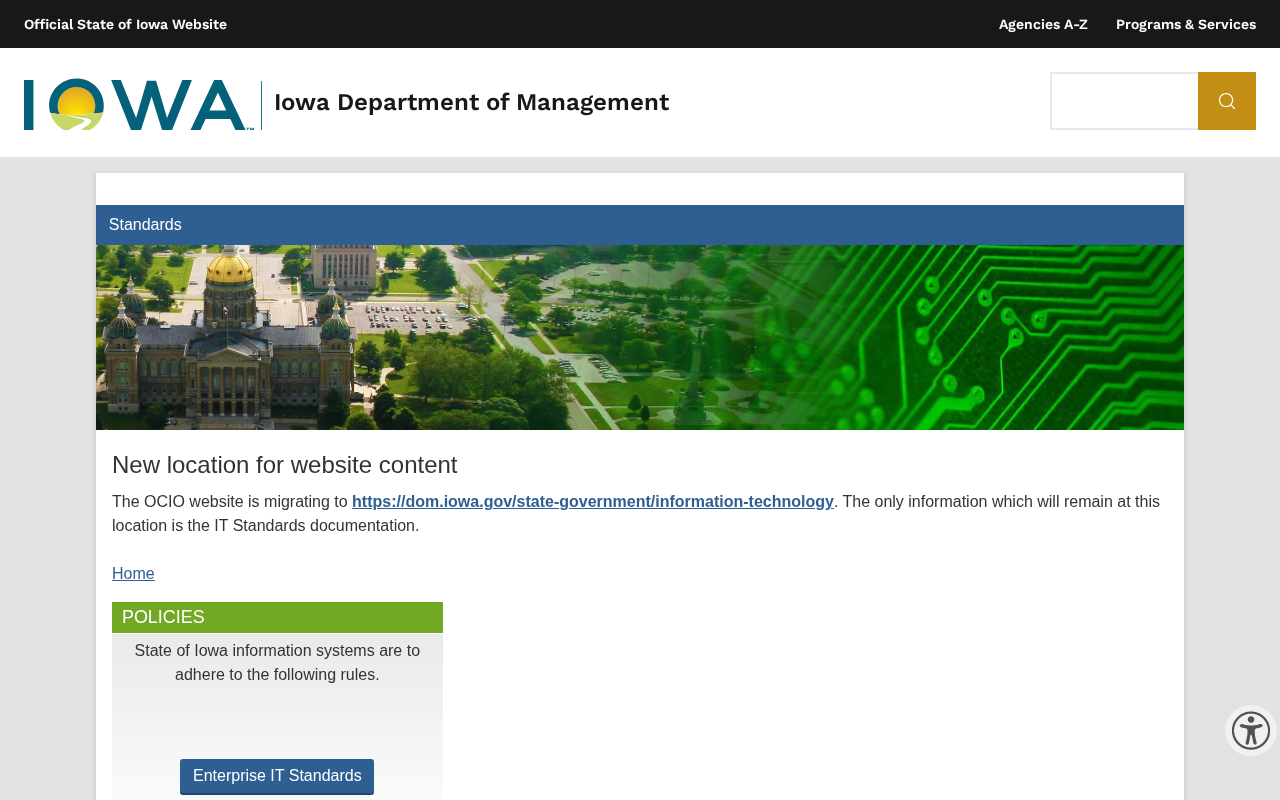The image size is (1280, 800).
Task: Open the accessibility options widget icon
Action: click(x=1251, y=730)
